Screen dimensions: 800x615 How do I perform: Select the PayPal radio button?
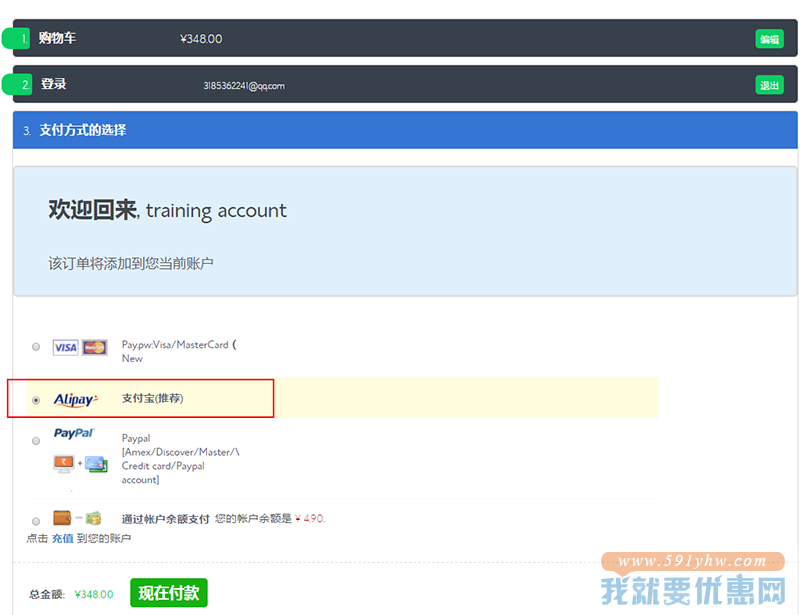pos(36,441)
